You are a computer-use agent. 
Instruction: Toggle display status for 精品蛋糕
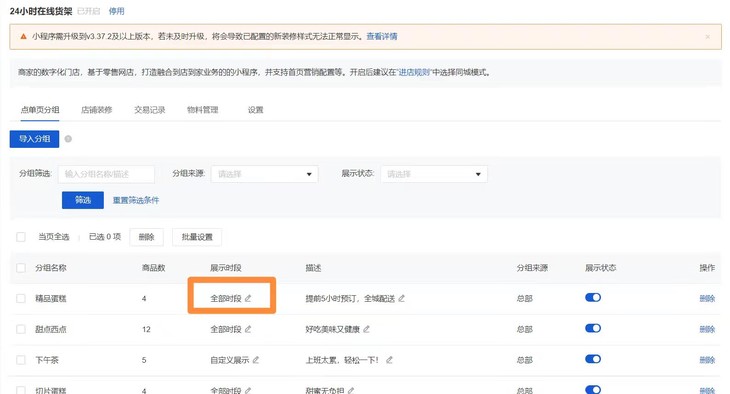pyautogui.click(x=593, y=297)
